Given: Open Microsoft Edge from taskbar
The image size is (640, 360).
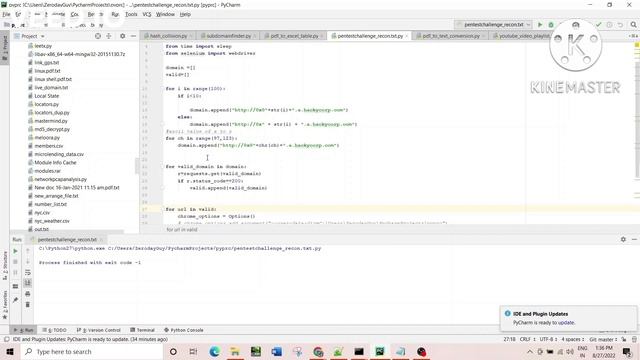Looking at the screenshot, I should [x=214, y=352].
